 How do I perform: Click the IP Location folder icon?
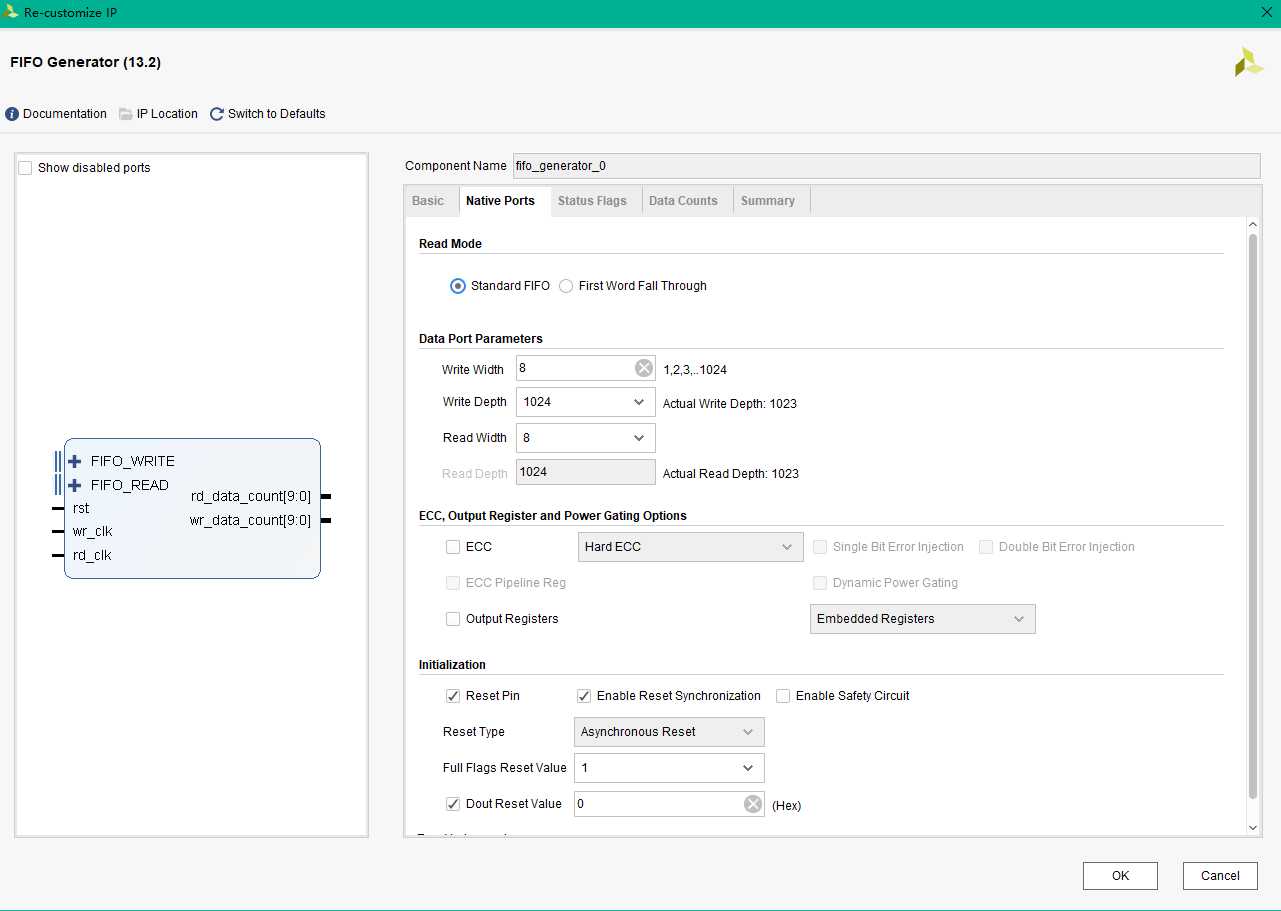pos(126,114)
